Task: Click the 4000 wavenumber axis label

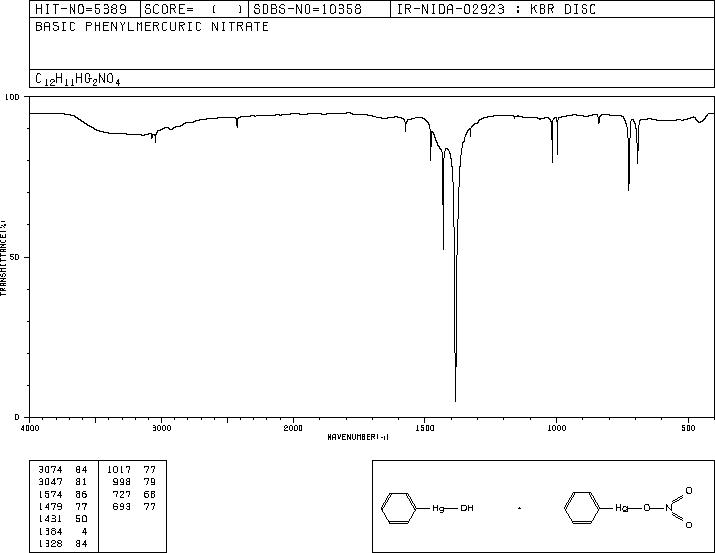Action: 30,428
